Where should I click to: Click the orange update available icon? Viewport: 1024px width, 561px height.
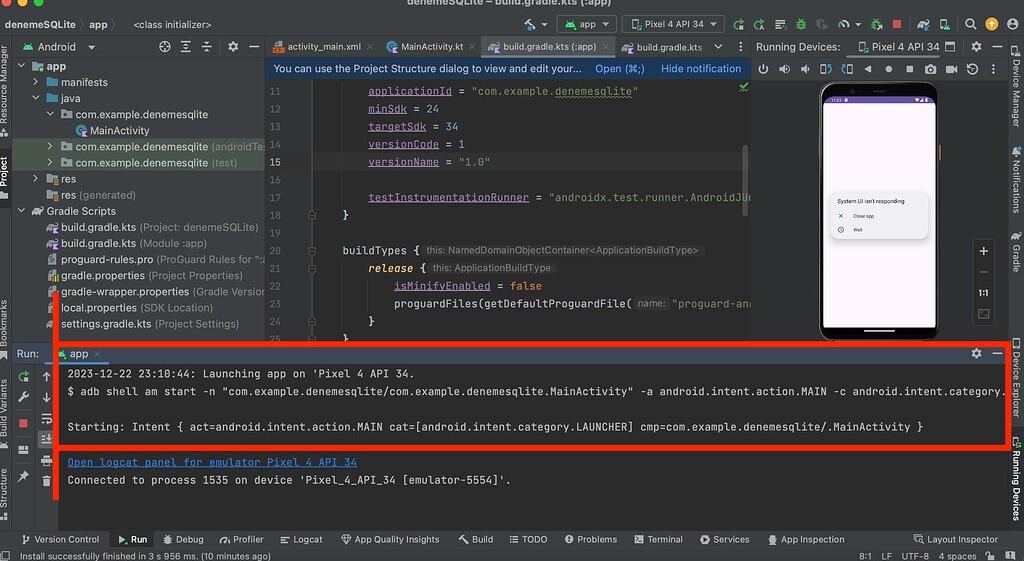[991, 24]
